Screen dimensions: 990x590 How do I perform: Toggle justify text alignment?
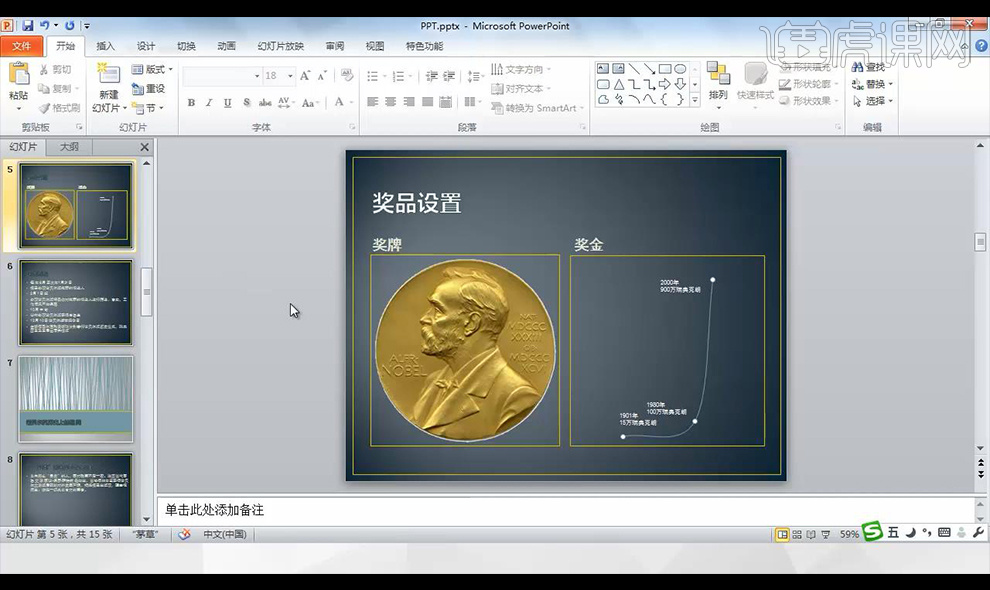[427, 102]
